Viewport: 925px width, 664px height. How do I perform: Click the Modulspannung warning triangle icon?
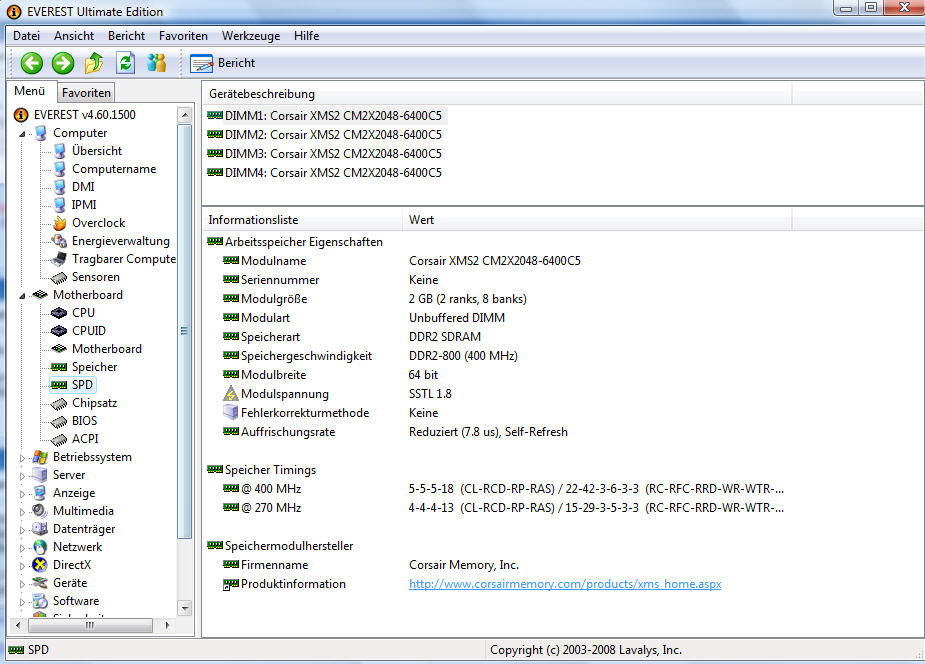coord(231,393)
